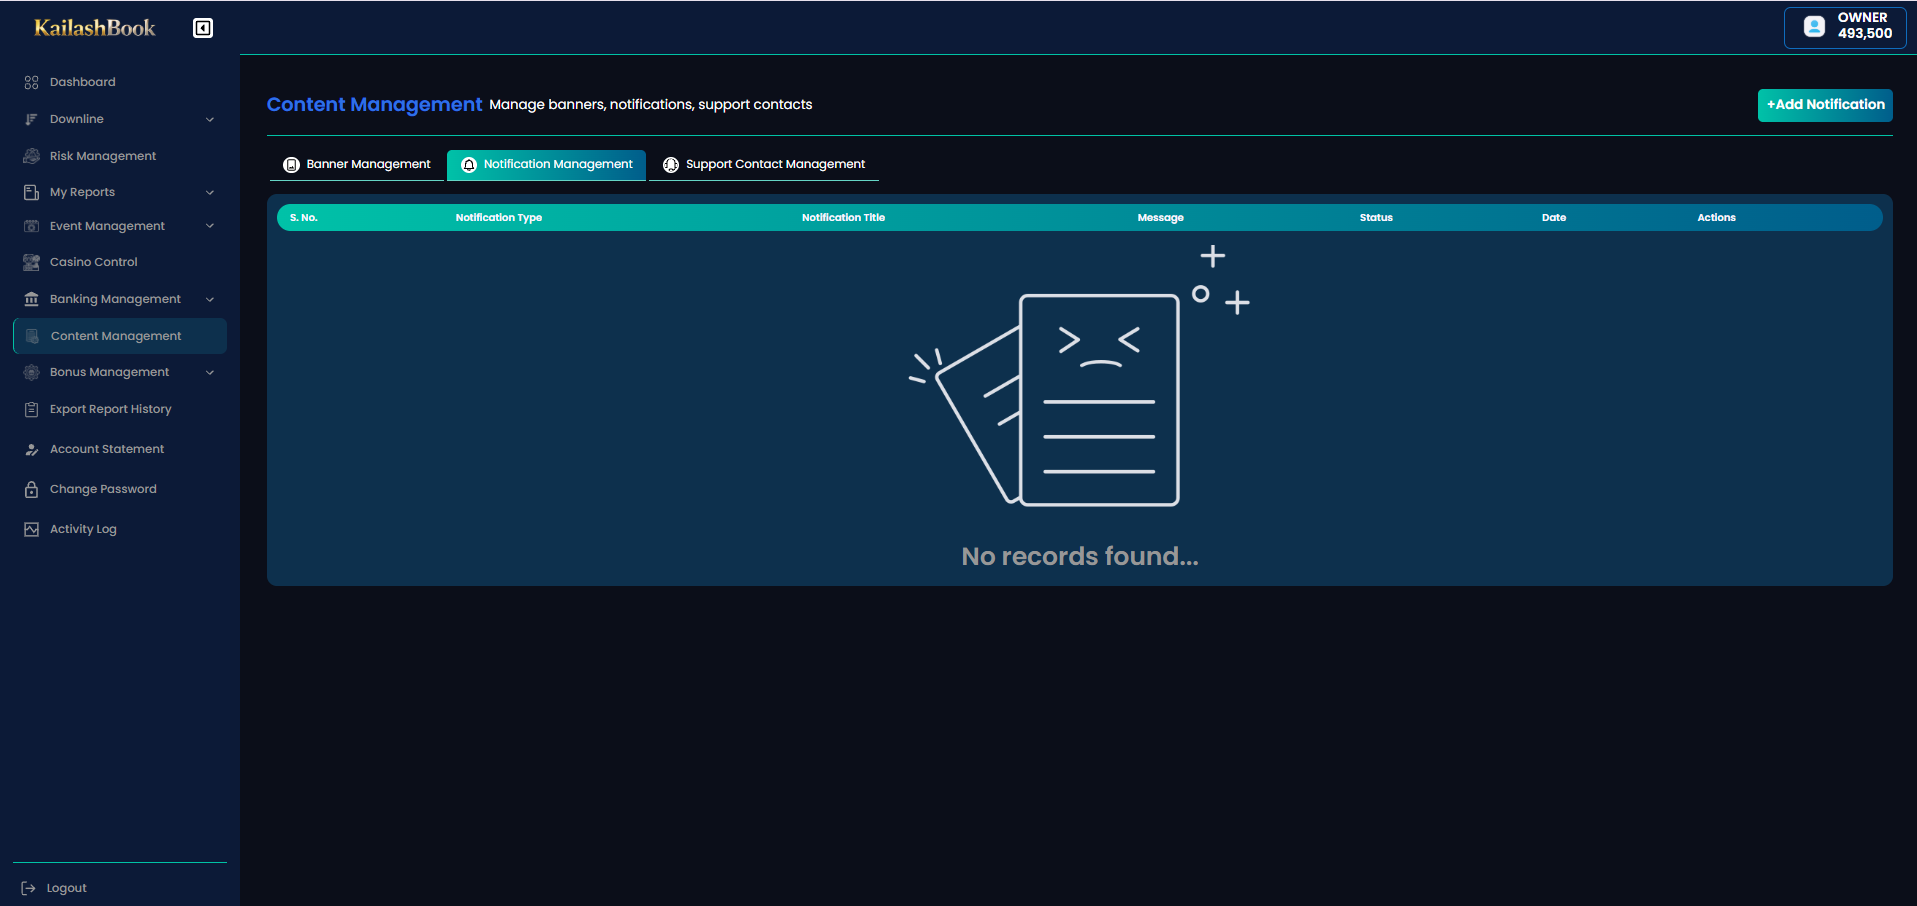This screenshot has width=1917, height=906.
Task: Click the Downline icon in sidebar
Action: coord(31,119)
